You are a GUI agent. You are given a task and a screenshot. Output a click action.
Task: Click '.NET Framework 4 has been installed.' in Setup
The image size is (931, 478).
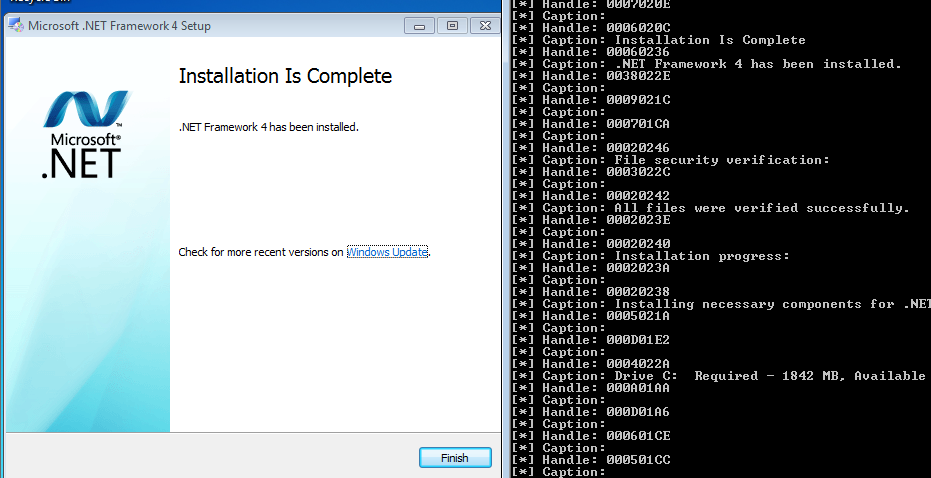tap(268, 127)
